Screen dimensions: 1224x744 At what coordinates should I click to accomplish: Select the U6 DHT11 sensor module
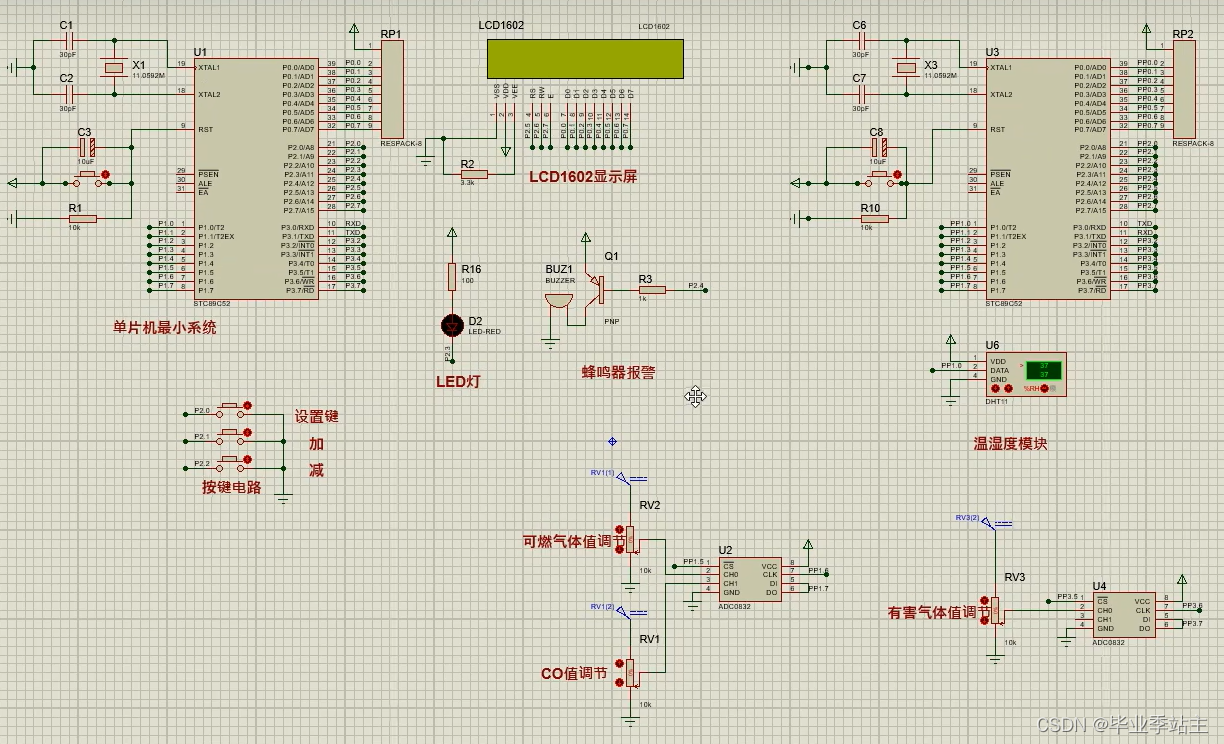[x=1026, y=375]
